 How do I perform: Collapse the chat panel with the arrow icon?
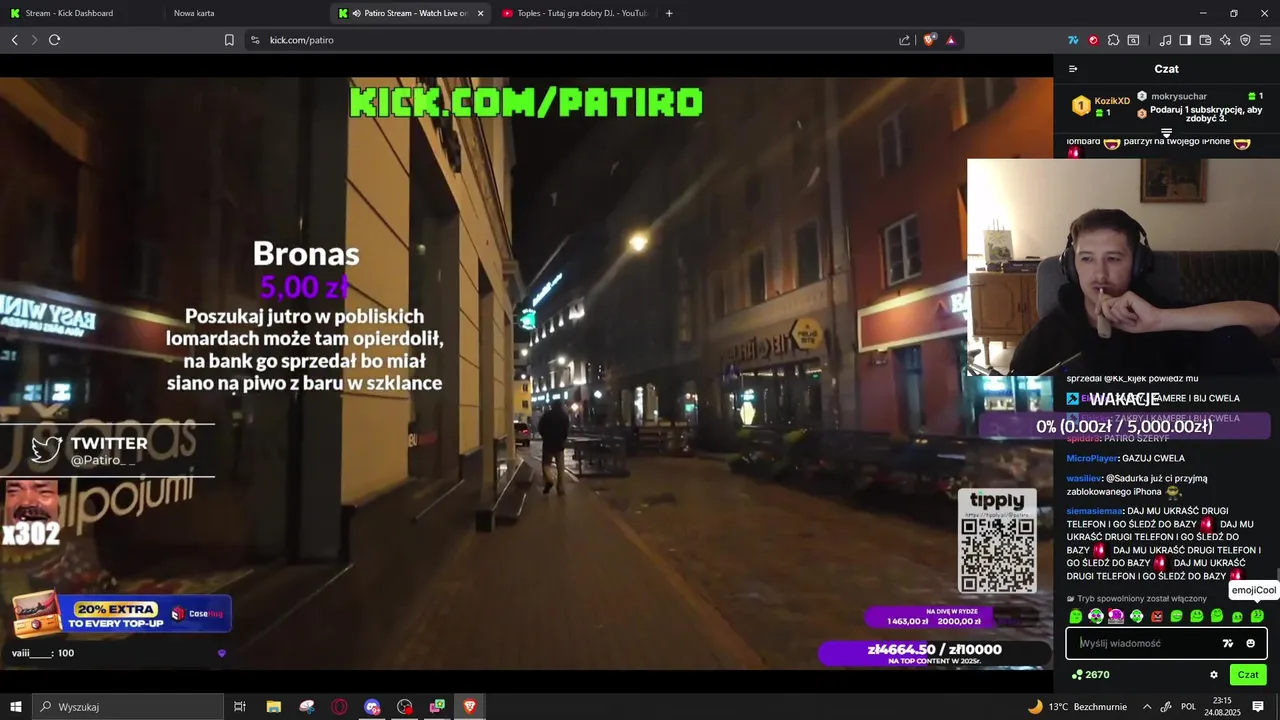coord(1073,69)
